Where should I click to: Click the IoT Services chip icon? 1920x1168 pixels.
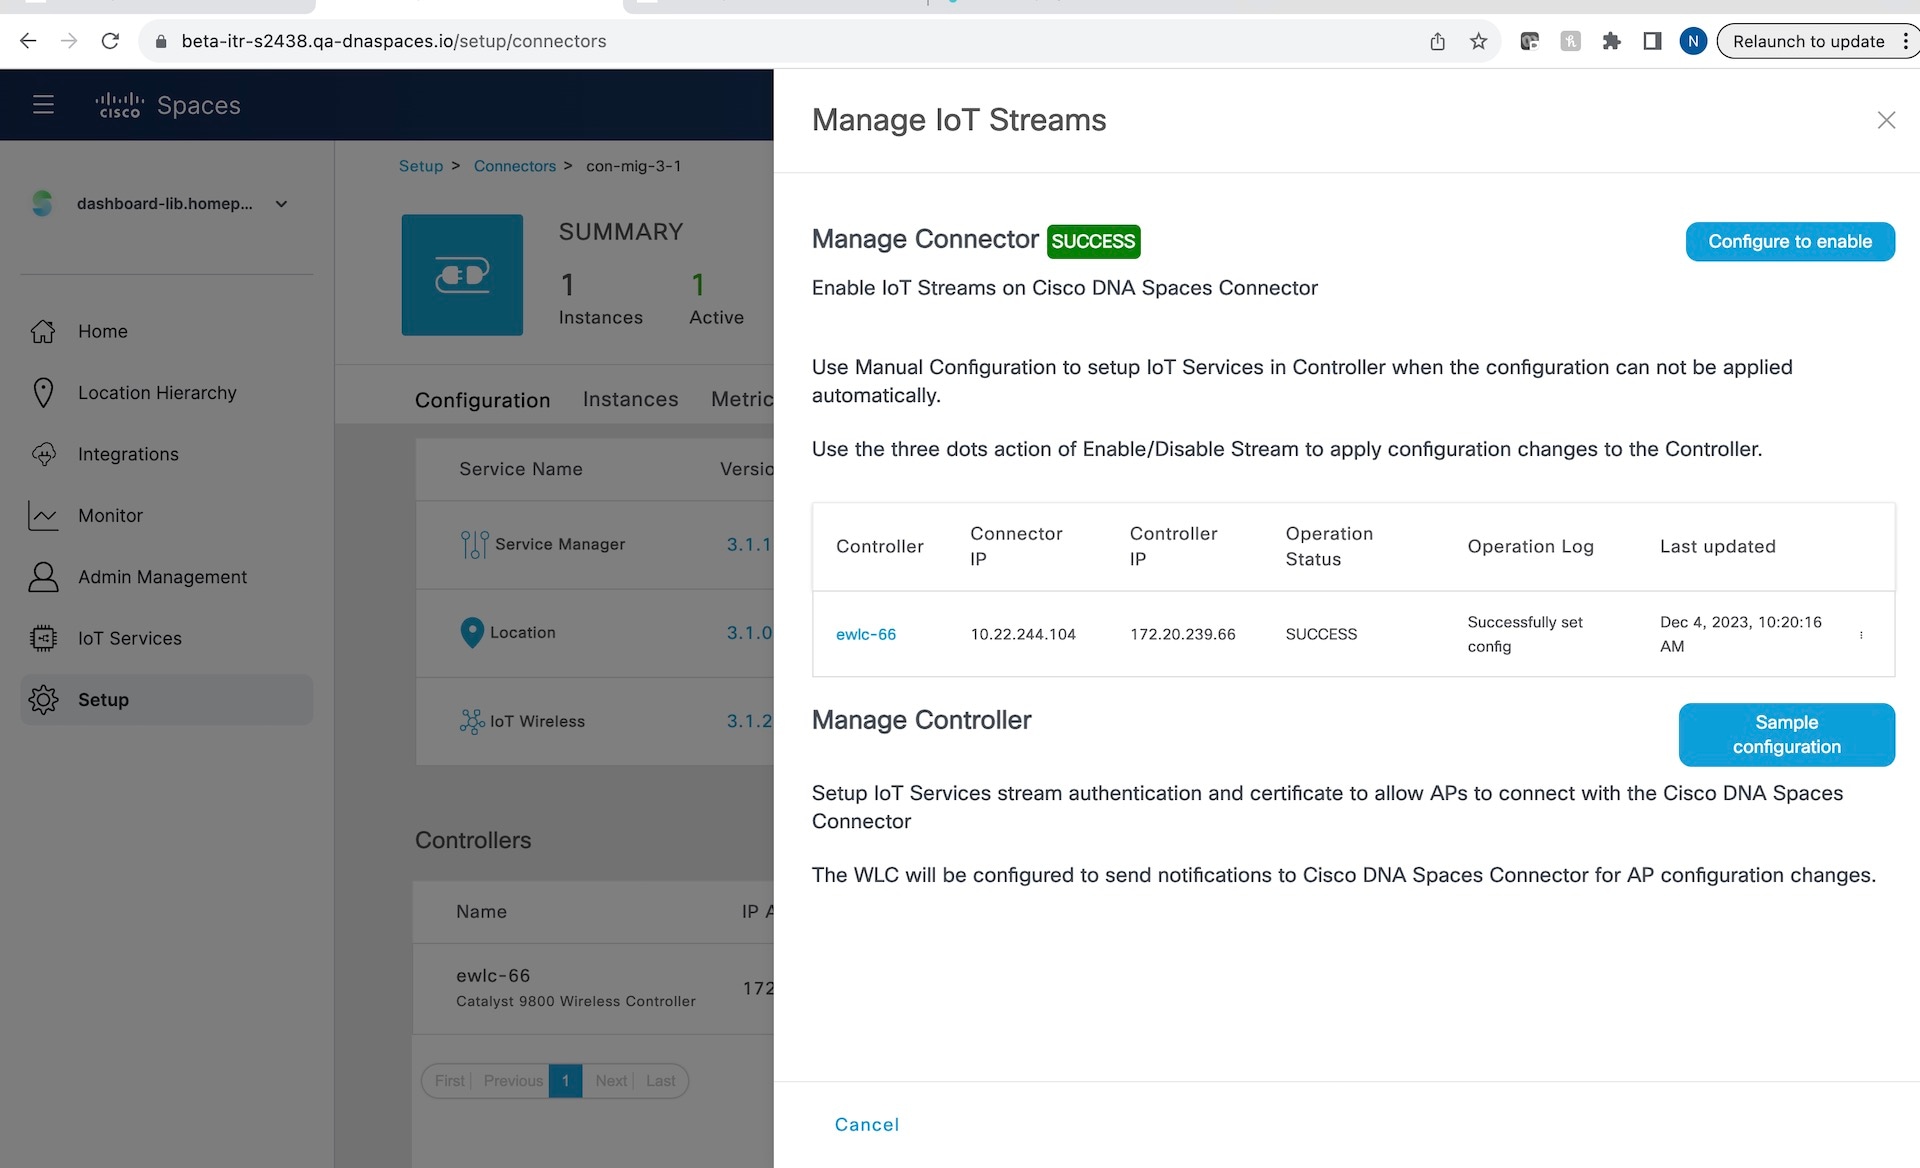coord(43,638)
